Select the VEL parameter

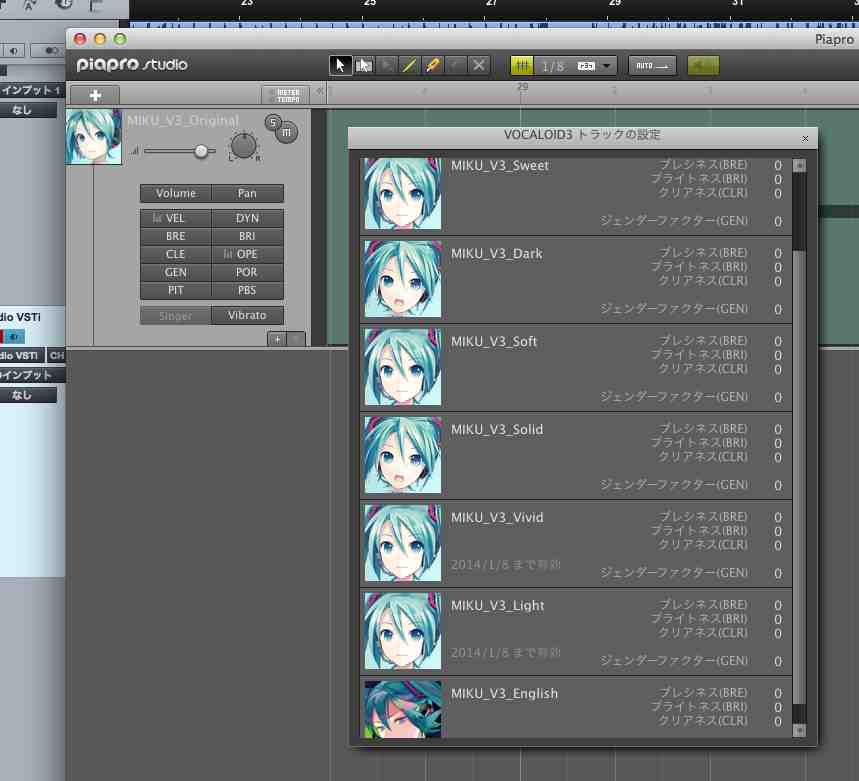pyautogui.click(x=176, y=219)
